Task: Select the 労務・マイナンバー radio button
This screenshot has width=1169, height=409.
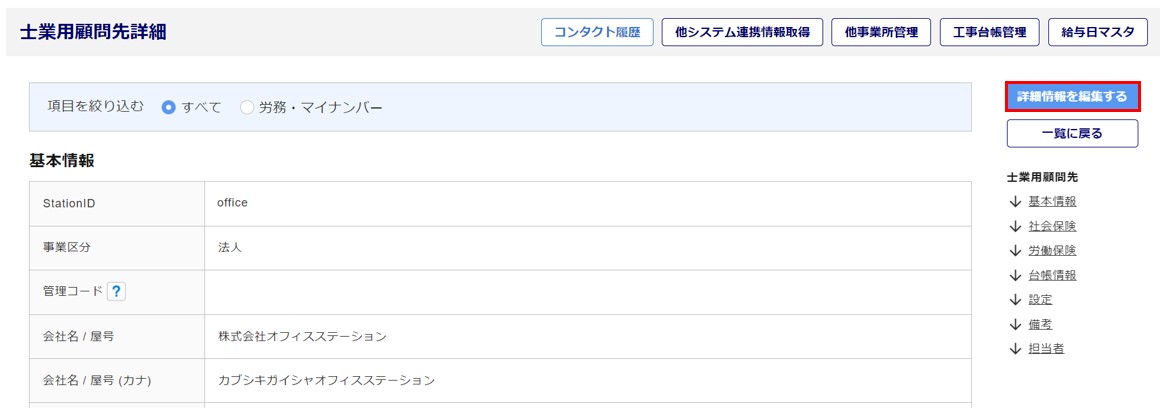Action: click(247, 107)
